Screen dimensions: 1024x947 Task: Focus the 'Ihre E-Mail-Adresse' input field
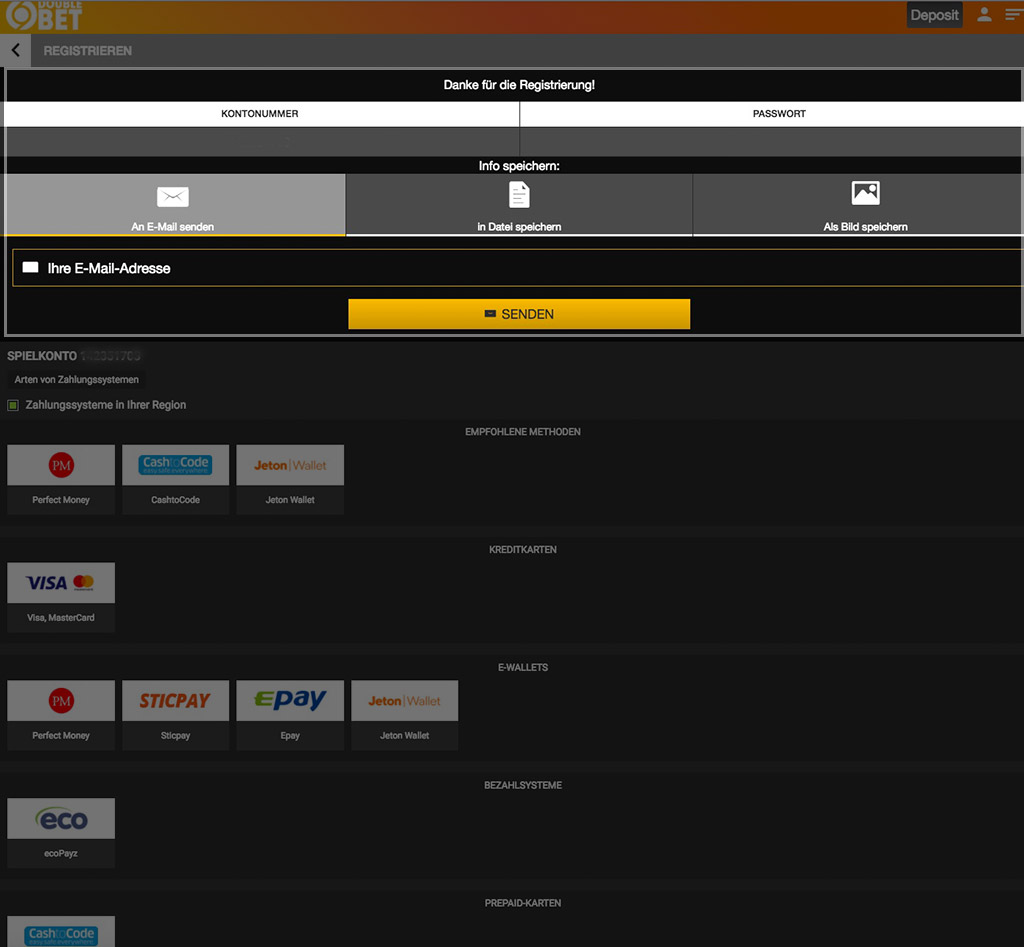(517, 268)
